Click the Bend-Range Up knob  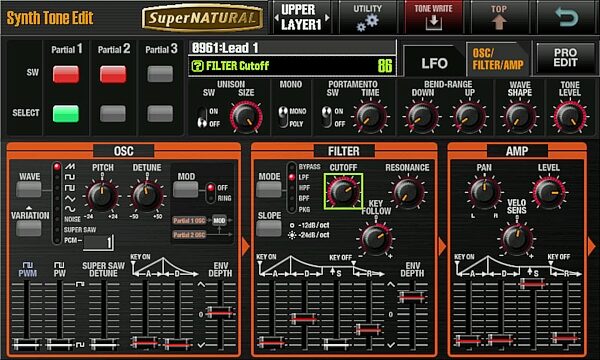pyautogui.click(x=469, y=117)
